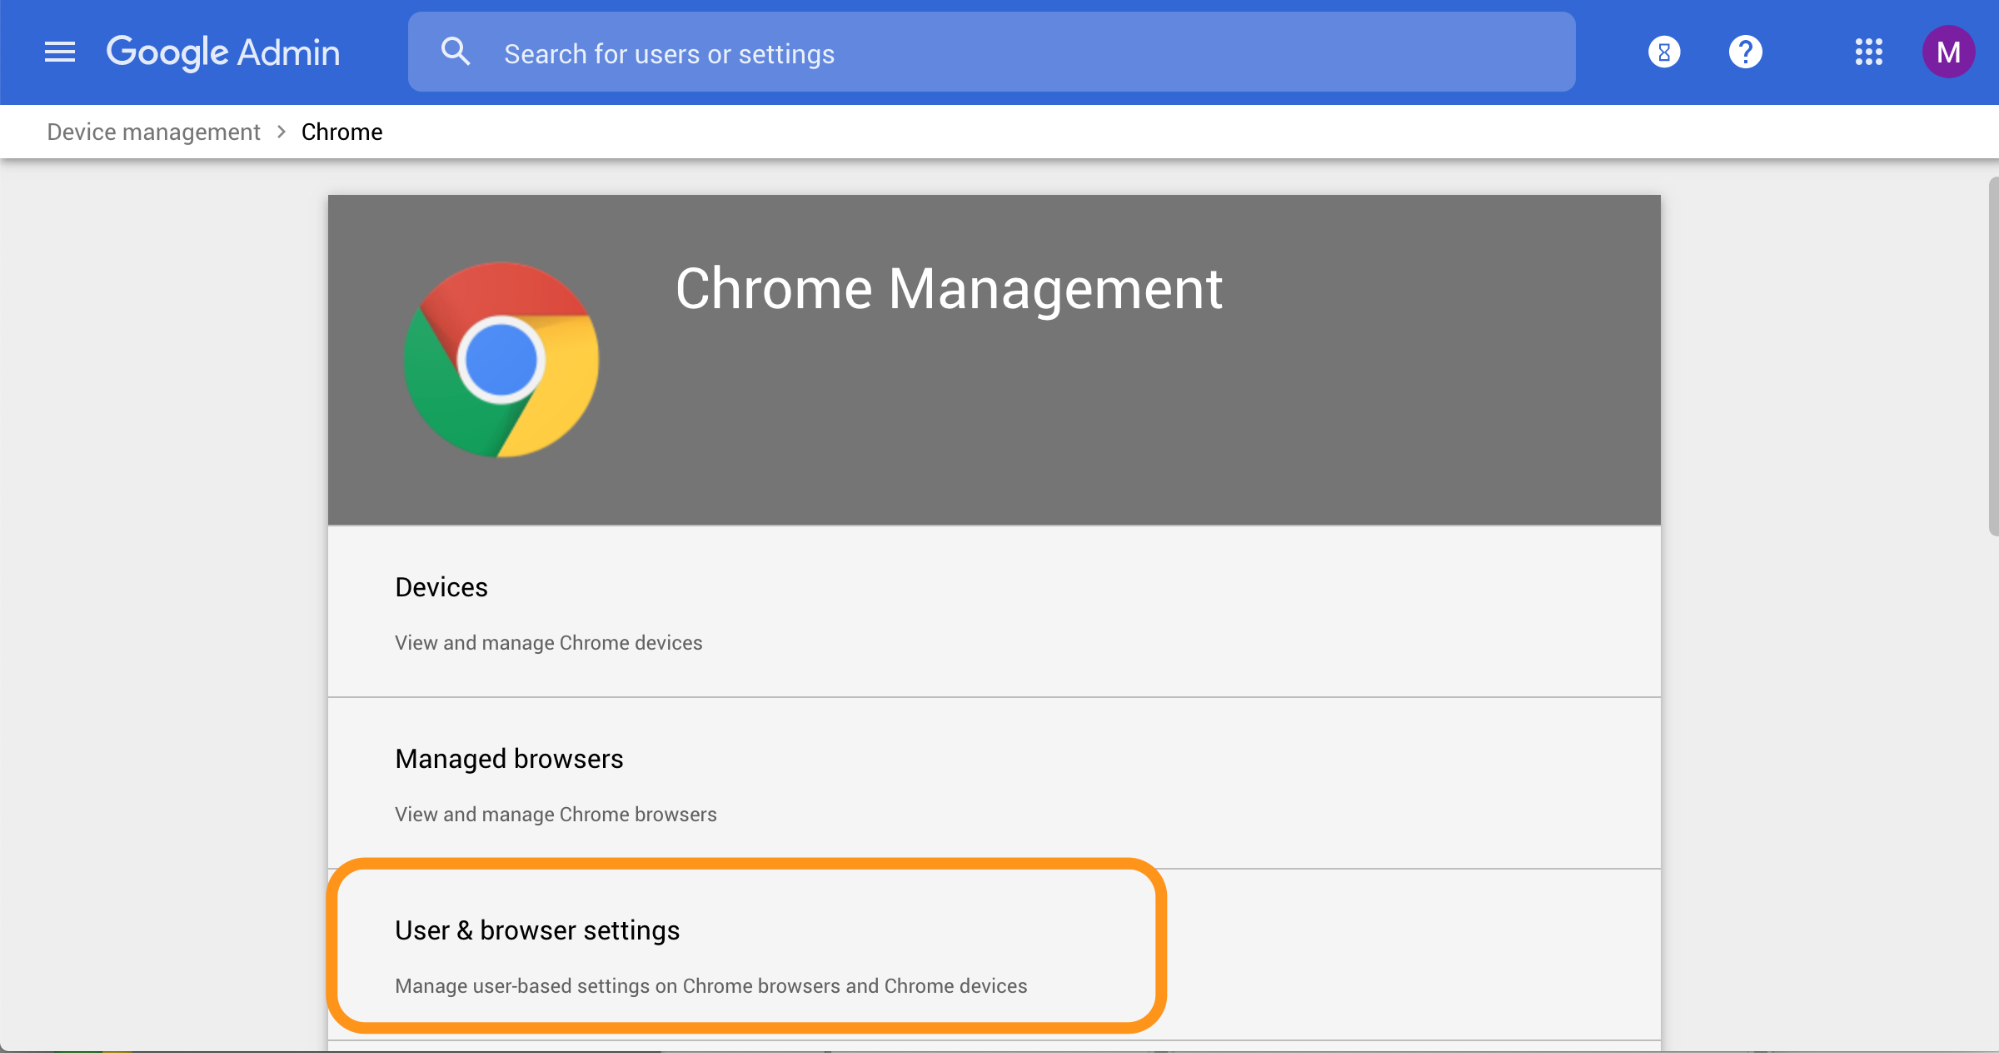Open the hourglass tasks icon
This screenshot has width=1999, height=1053.
[1664, 52]
